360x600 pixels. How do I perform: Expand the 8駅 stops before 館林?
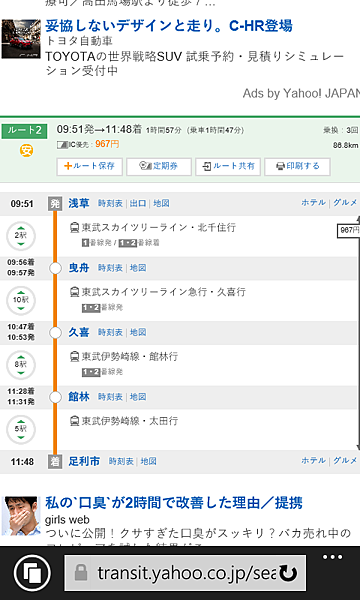point(21,365)
